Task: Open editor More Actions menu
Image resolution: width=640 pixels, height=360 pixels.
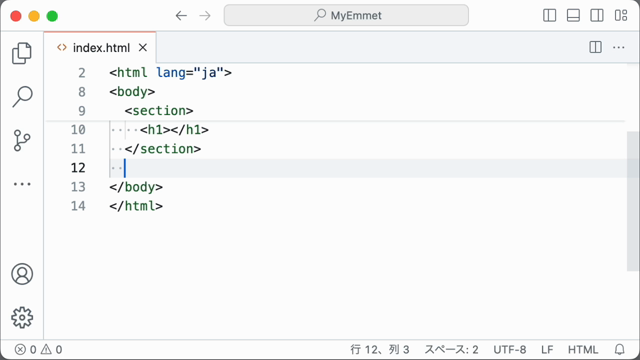Action: tap(619, 47)
